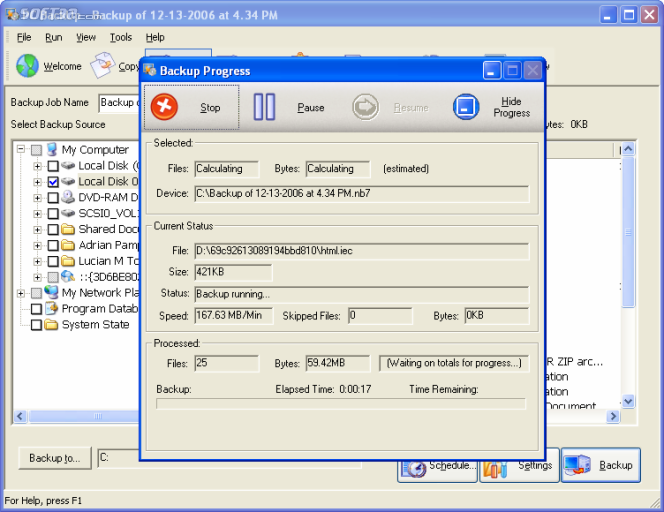The image size is (664, 512).
Task: Click the Backup computer icon button
Action: tap(577, 465)
